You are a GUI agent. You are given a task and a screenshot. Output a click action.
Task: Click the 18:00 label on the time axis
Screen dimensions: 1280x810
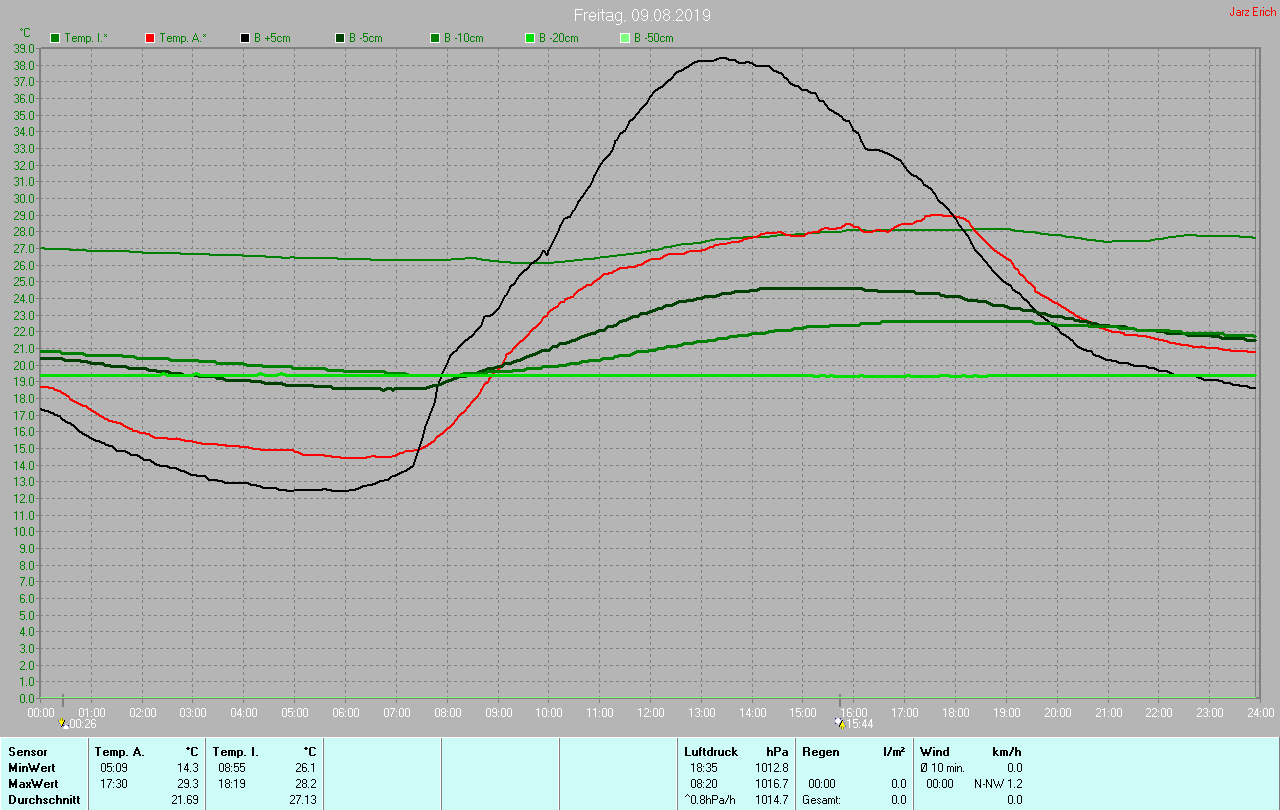(955, 712)
